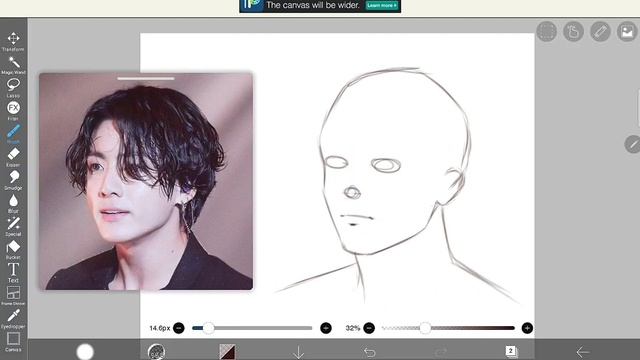Image resolution: width=640 pixels, height=360 pixels.
Task: Click the Learn more ad button
Action: point(382,5)
